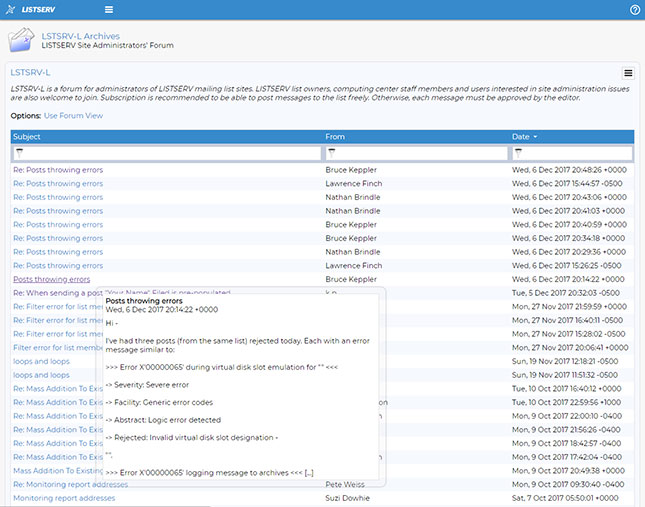Image resolution: width=645 pixels, height=507 pixels.
Task: Click the Date filter funnel icon
Action: 518,153
